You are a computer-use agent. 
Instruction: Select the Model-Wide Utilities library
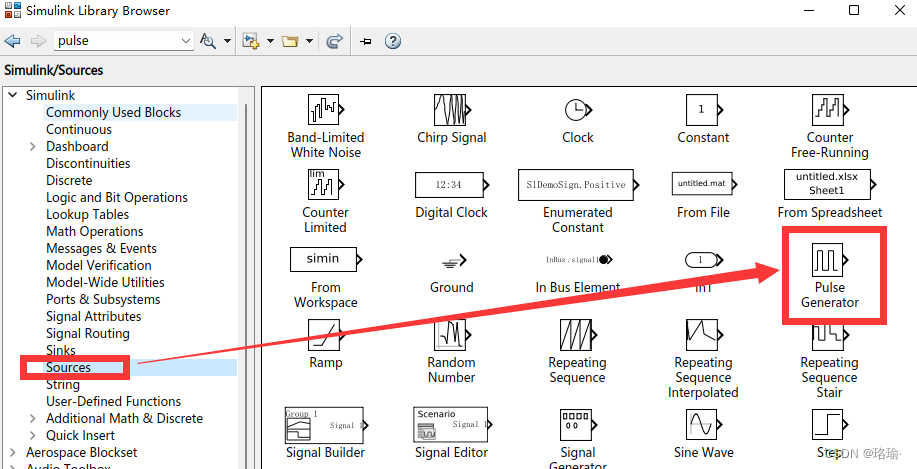(105, 282)
